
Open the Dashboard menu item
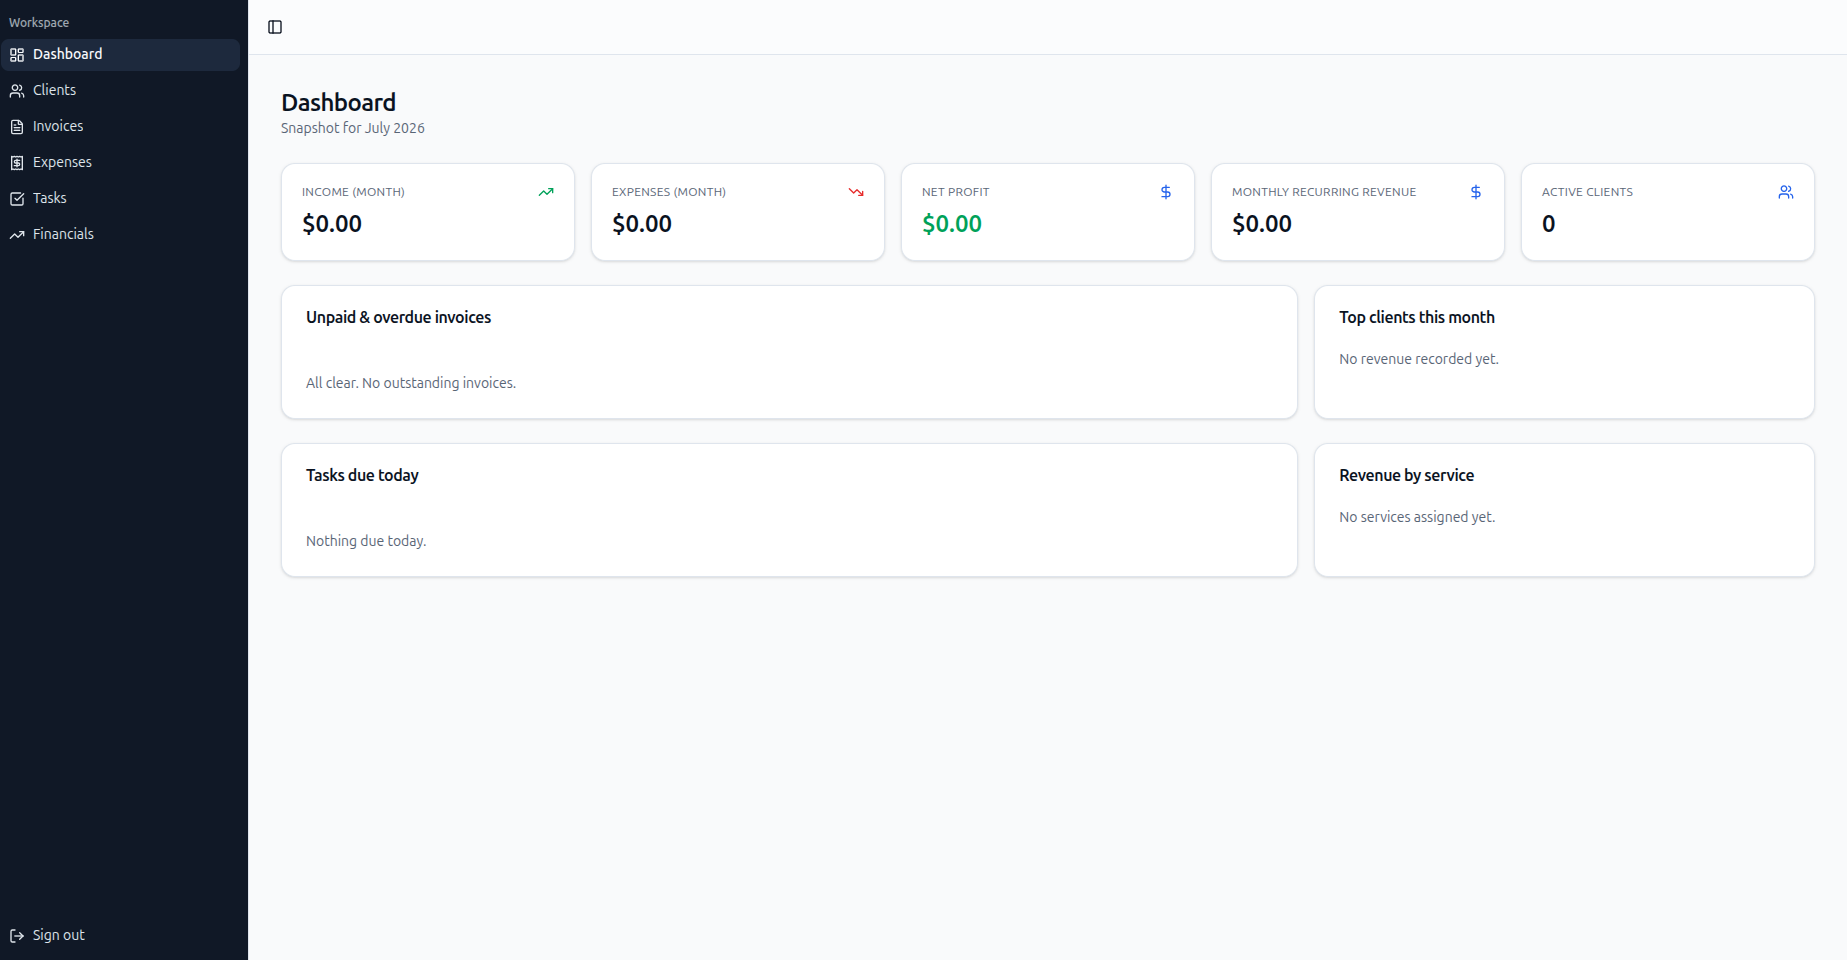(x=120, y=55)
